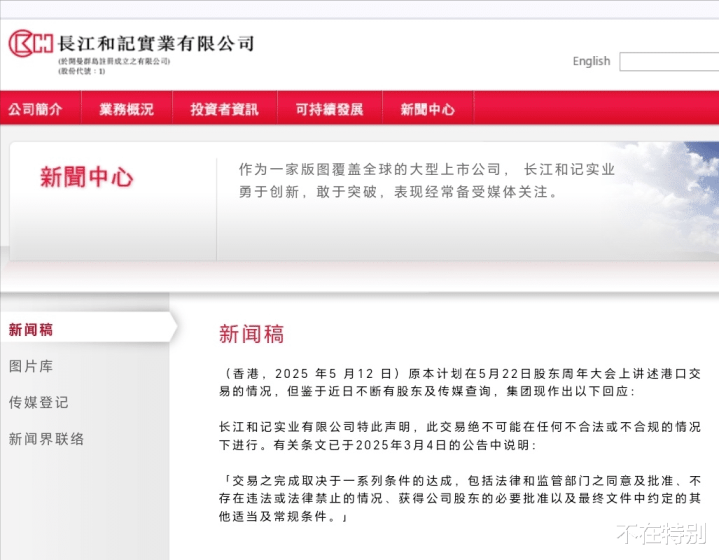
Task: Open 投資者資訊 menu
Action: (x=225, y=109)
